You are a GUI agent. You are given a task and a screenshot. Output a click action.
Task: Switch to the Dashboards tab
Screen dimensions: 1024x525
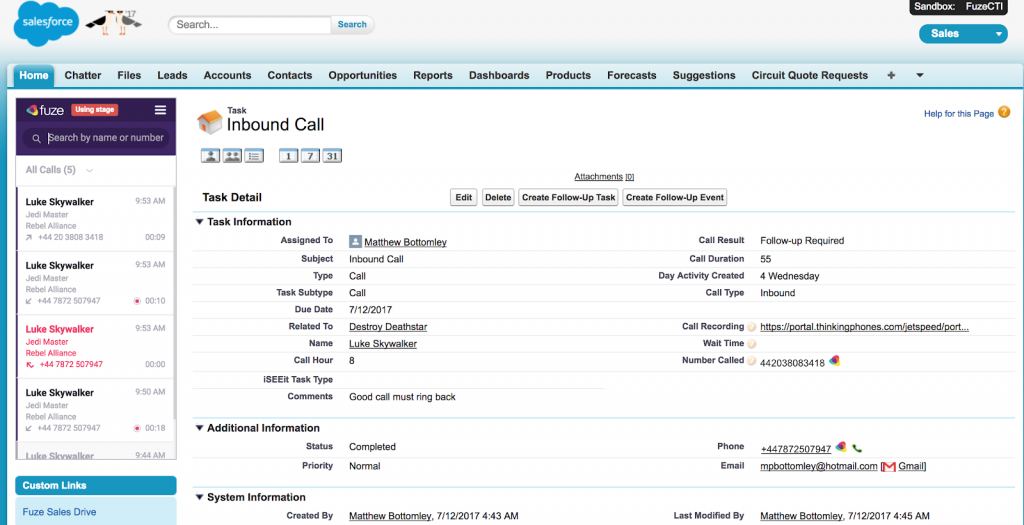tap(499, 75)
